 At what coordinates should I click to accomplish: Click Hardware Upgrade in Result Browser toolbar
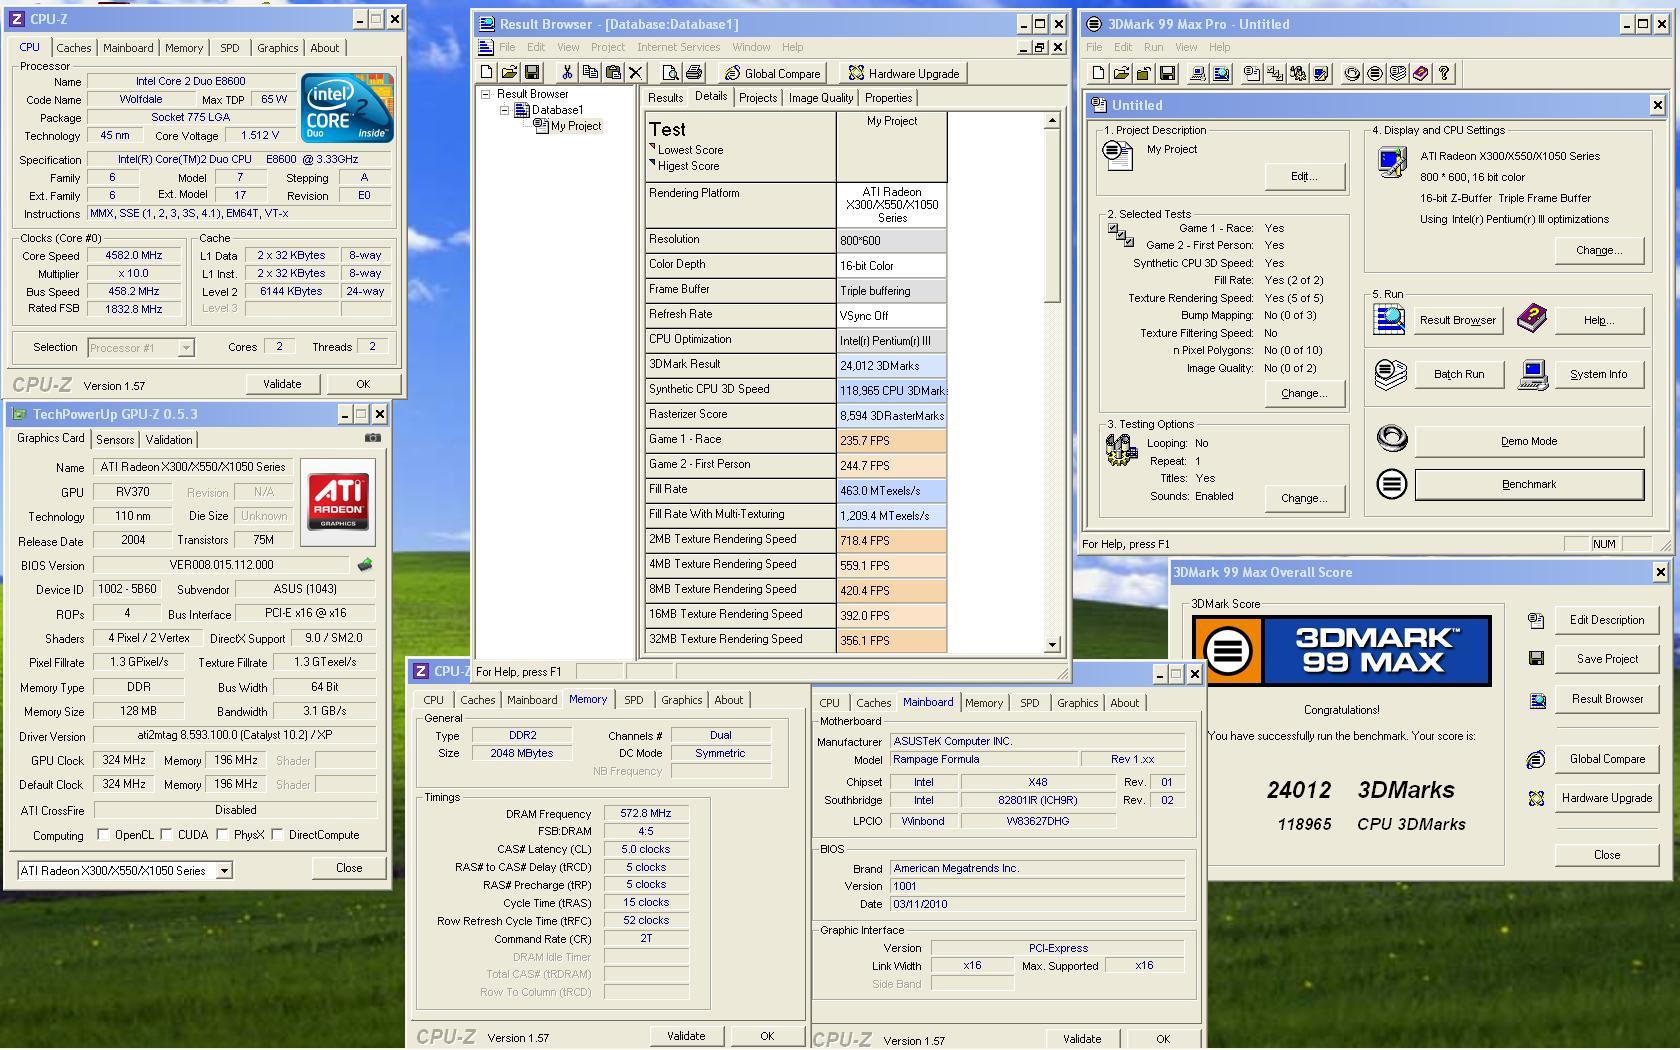[x=904, y=73]
